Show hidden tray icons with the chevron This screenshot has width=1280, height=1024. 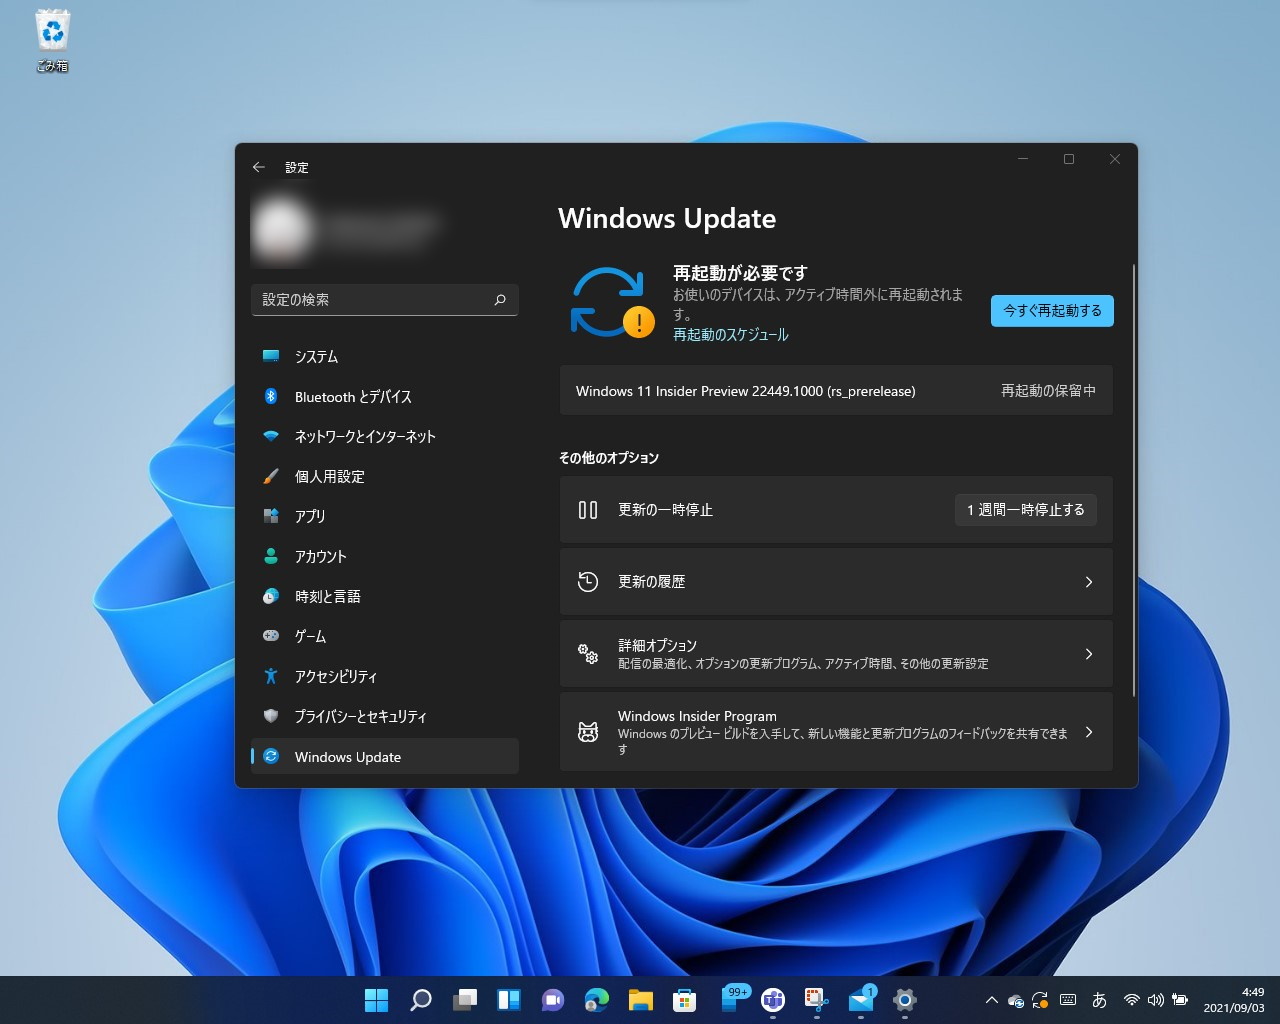click(x=991, y=999)
